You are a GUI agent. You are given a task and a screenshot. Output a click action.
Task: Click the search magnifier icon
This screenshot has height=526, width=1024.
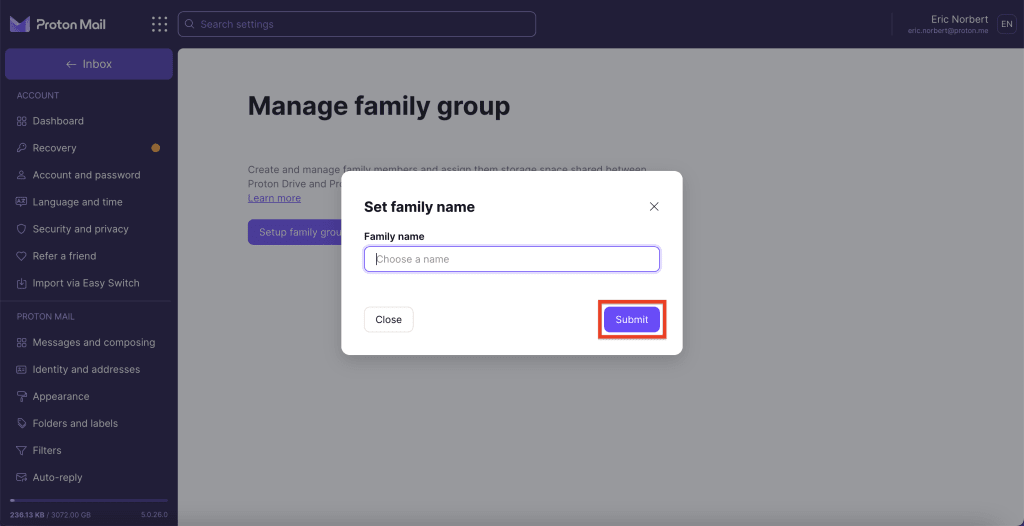189,24
